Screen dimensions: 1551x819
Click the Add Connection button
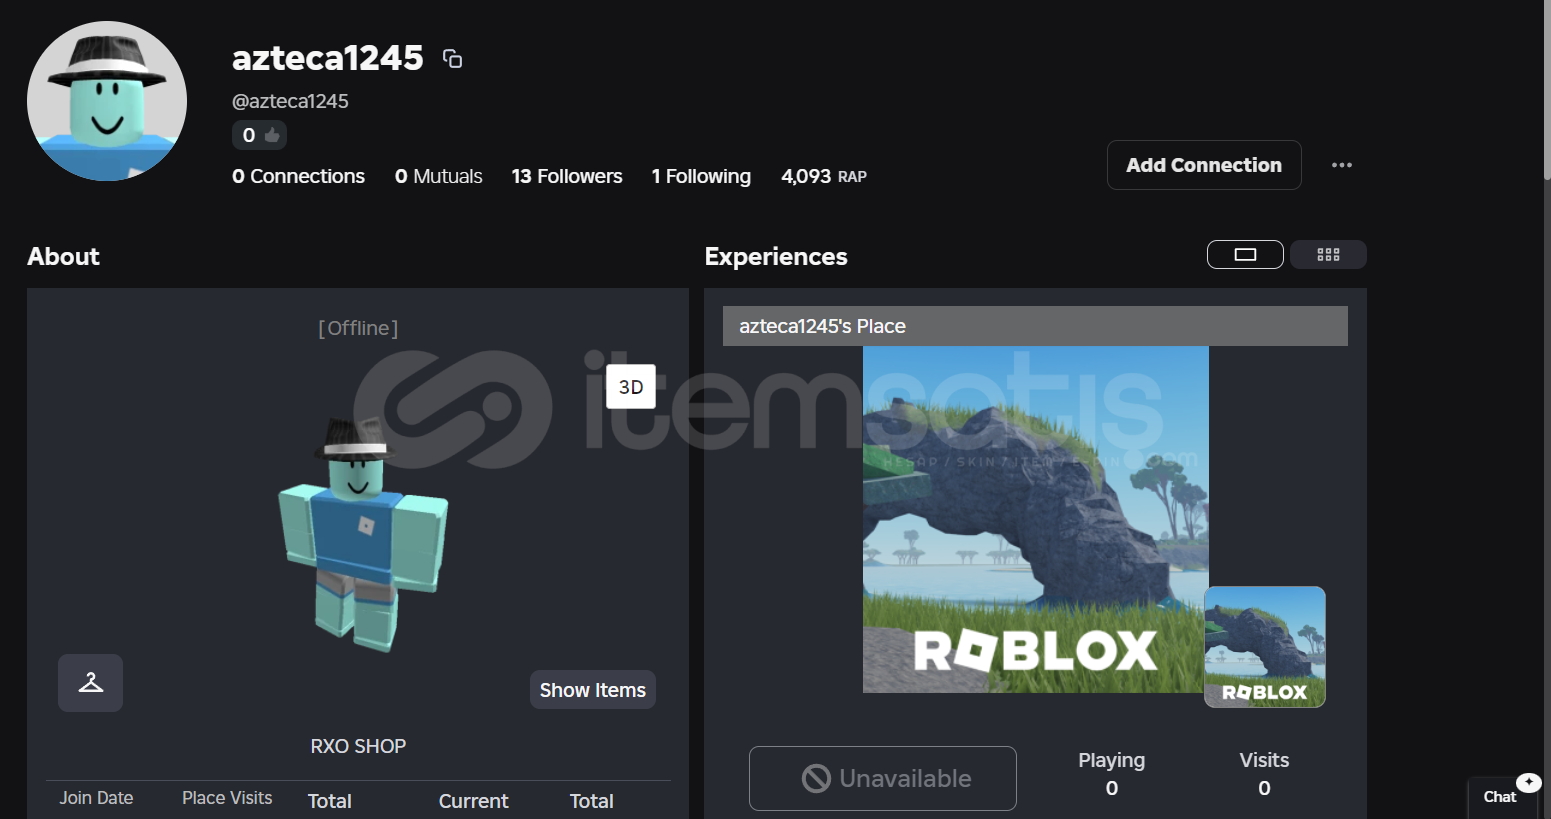[1204, 165]
